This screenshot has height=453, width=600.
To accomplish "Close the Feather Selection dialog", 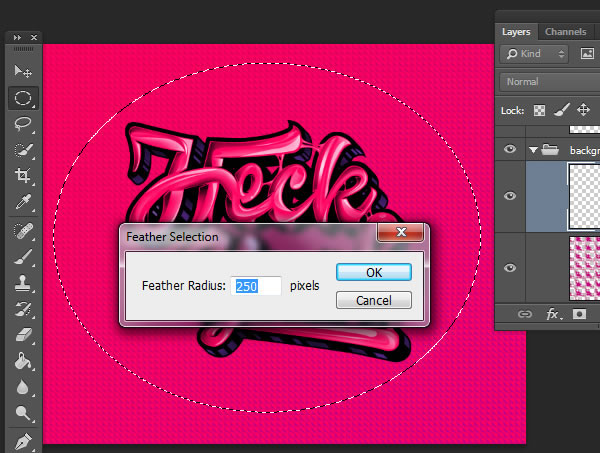I will coord(401,232).
